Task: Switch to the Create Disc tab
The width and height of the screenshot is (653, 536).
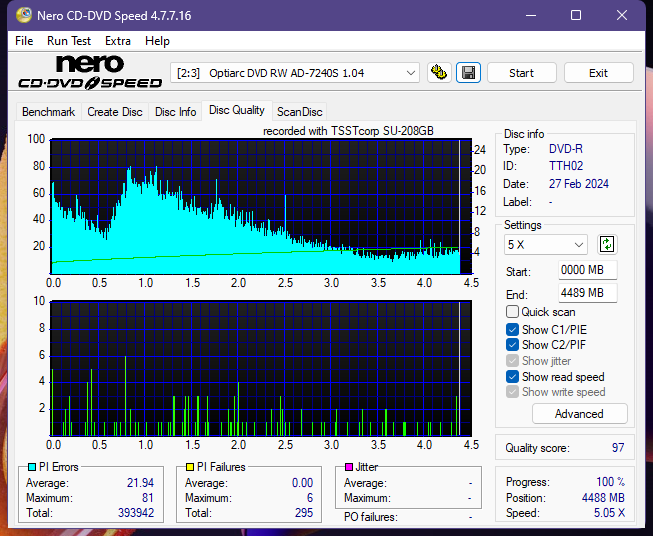Action: (115, 112)
